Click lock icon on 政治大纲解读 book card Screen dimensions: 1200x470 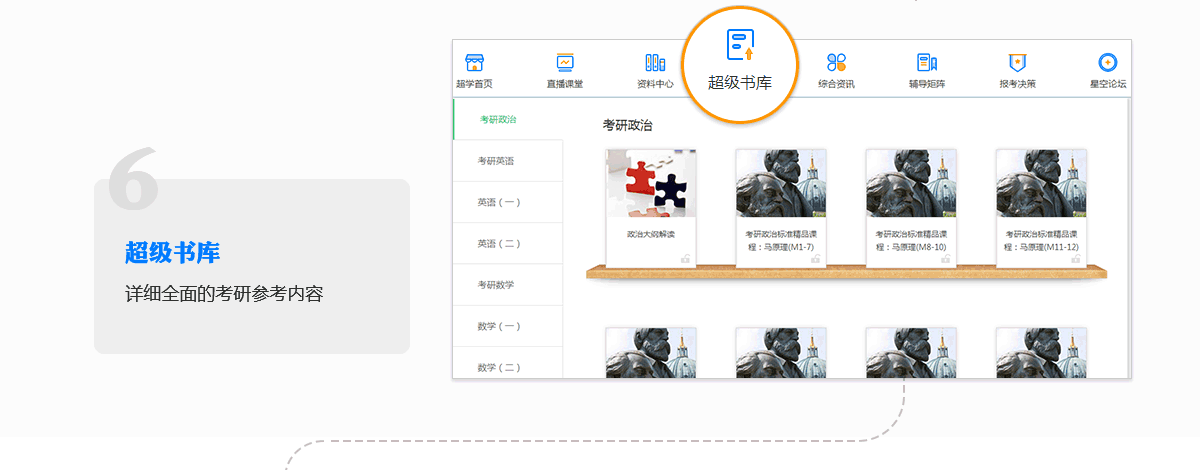(685, 258)
